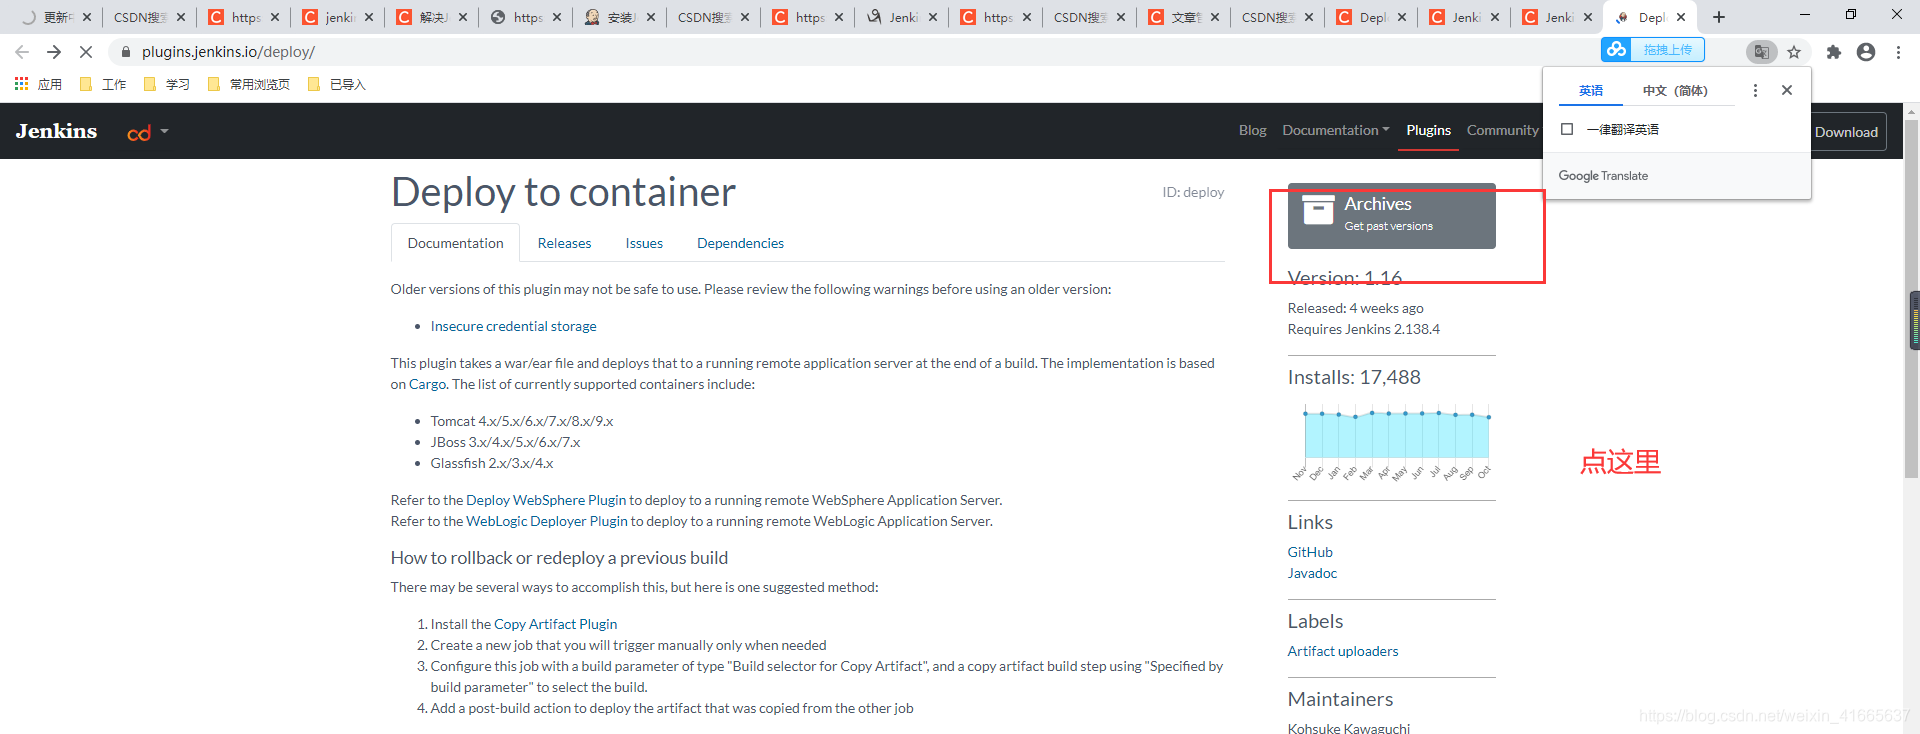Open the Plugins nav item
The image size is (1920, 734).
(x=1428, y=131)
